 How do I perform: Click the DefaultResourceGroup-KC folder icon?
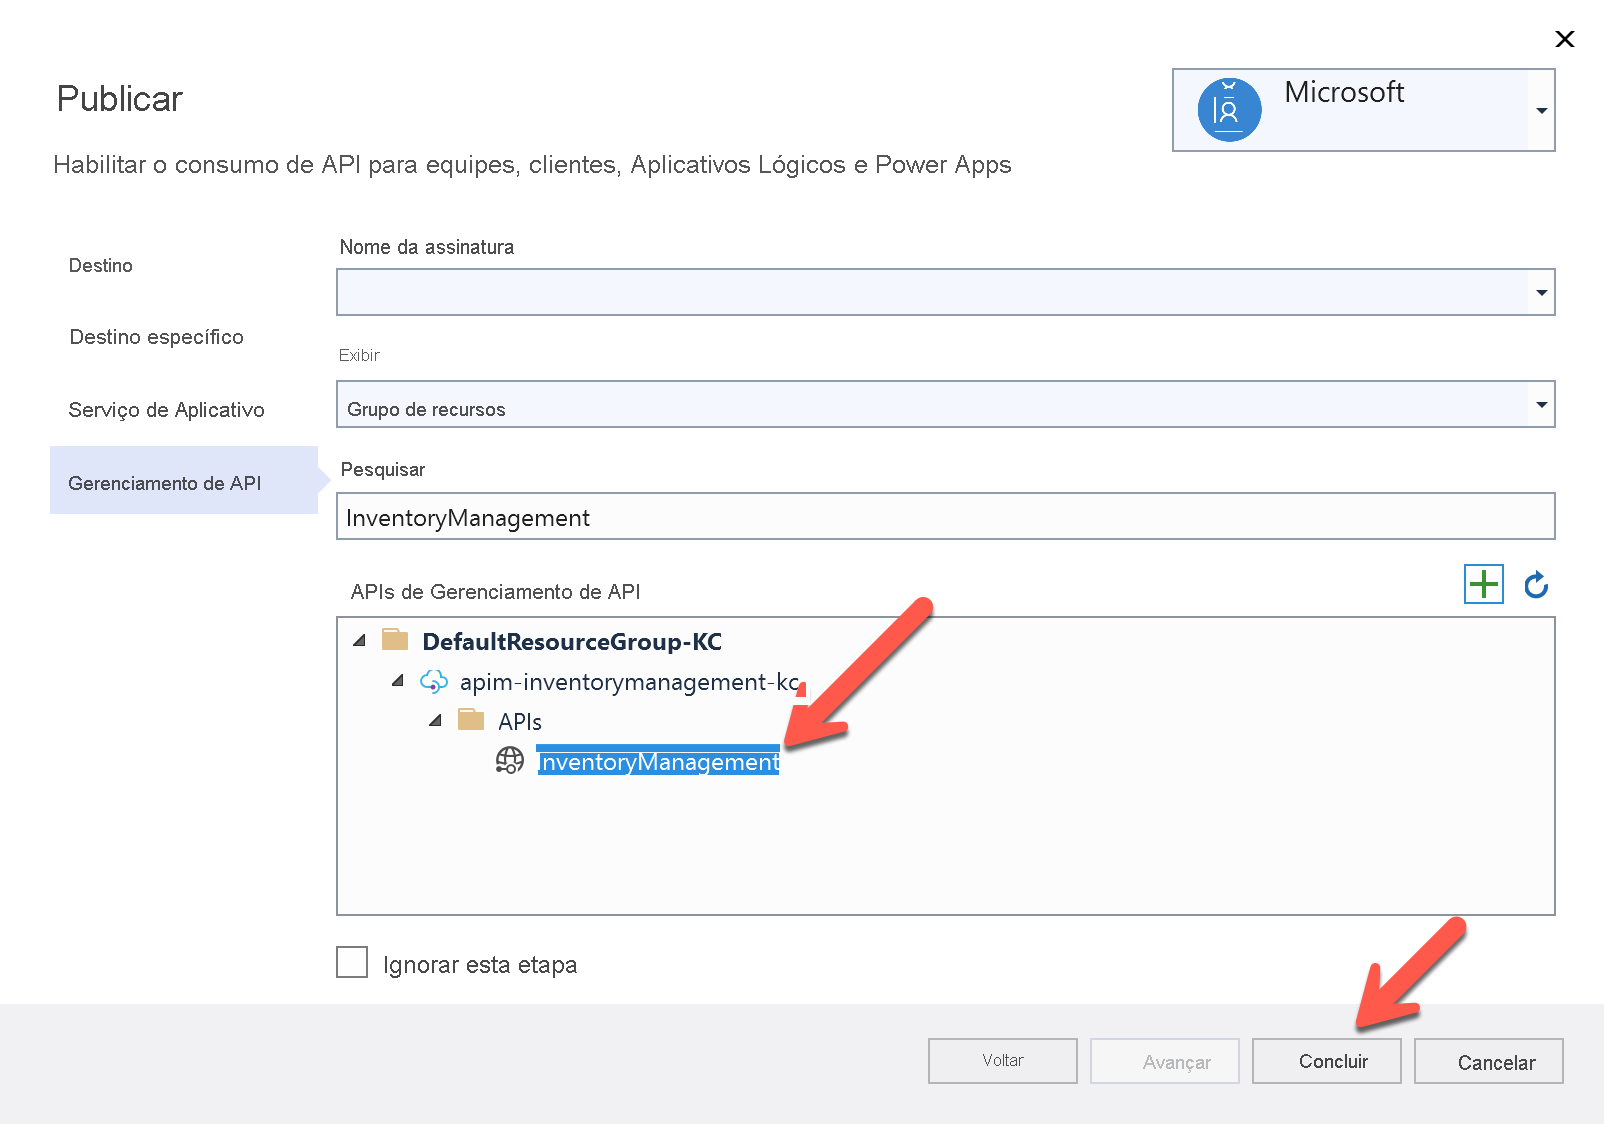coord(395,639)
